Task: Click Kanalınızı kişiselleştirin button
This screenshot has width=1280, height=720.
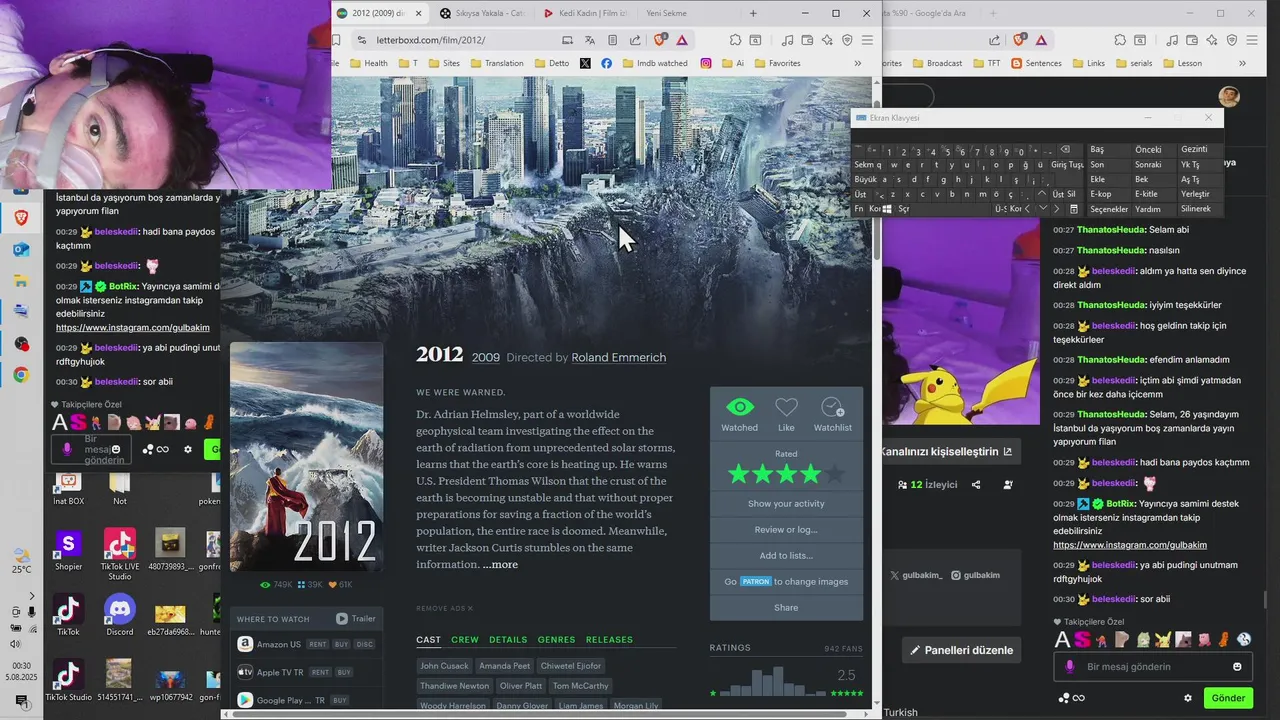Action: point(947,451)
